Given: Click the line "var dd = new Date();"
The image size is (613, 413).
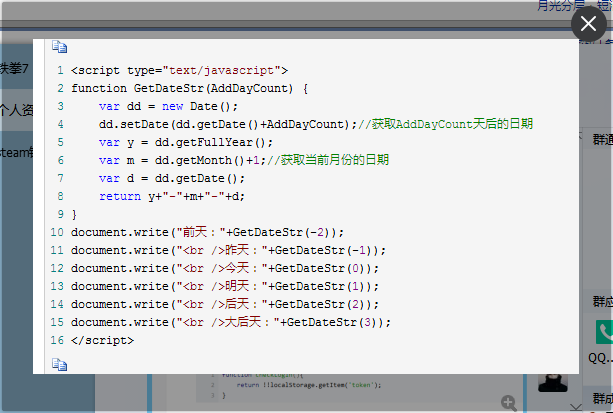Looking at the screenshot, I should coord(168,106).
